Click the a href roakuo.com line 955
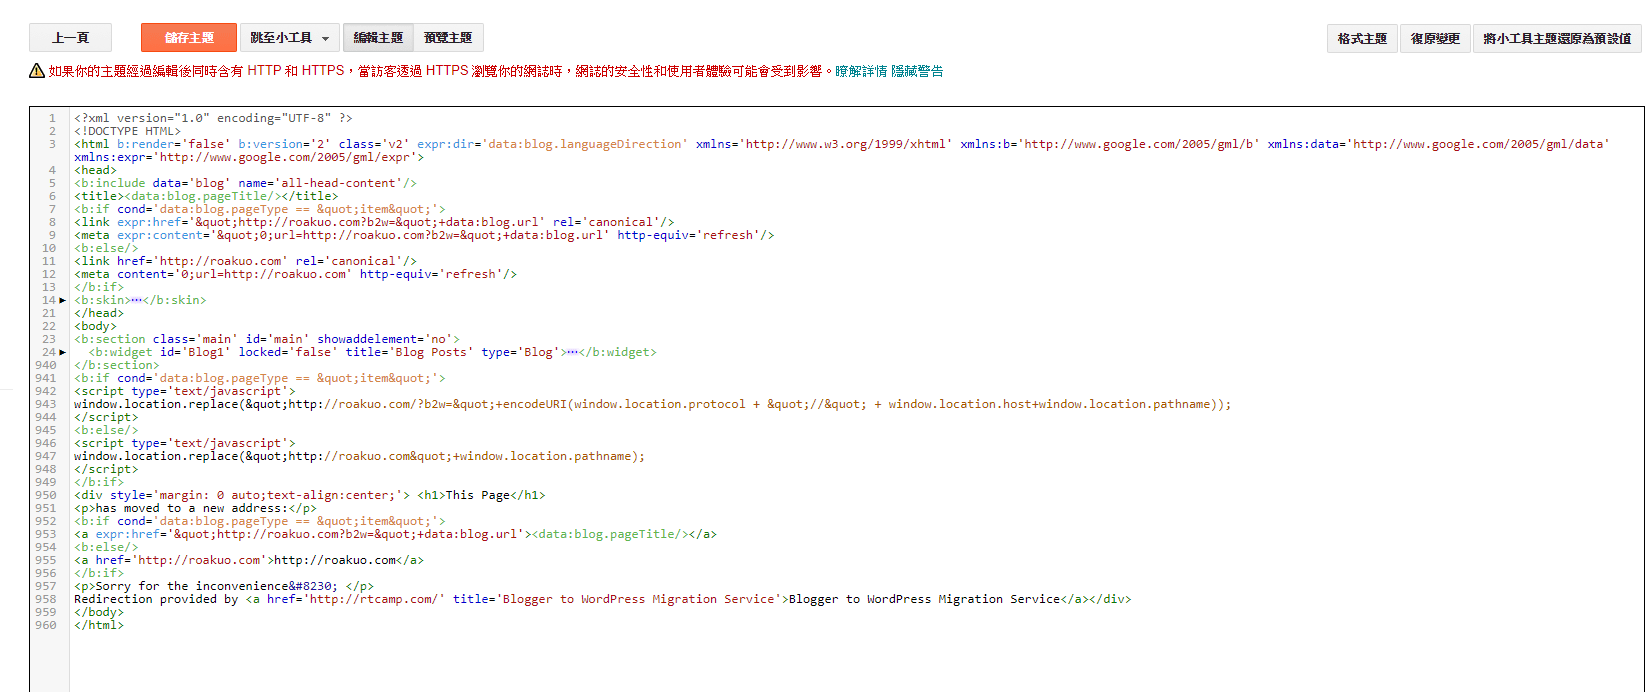Image resolution: width=1652 pixels, height=692 pixels. click(249, 560)
